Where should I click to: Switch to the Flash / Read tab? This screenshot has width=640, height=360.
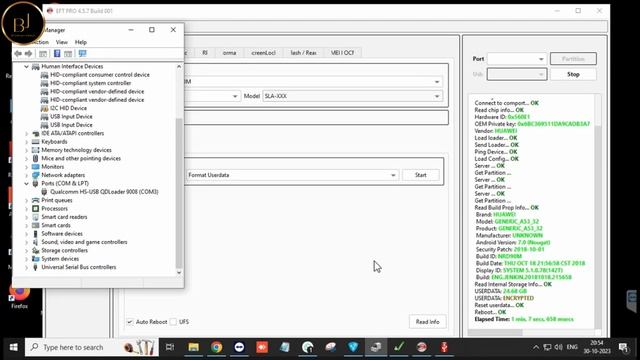click(303, 53)
